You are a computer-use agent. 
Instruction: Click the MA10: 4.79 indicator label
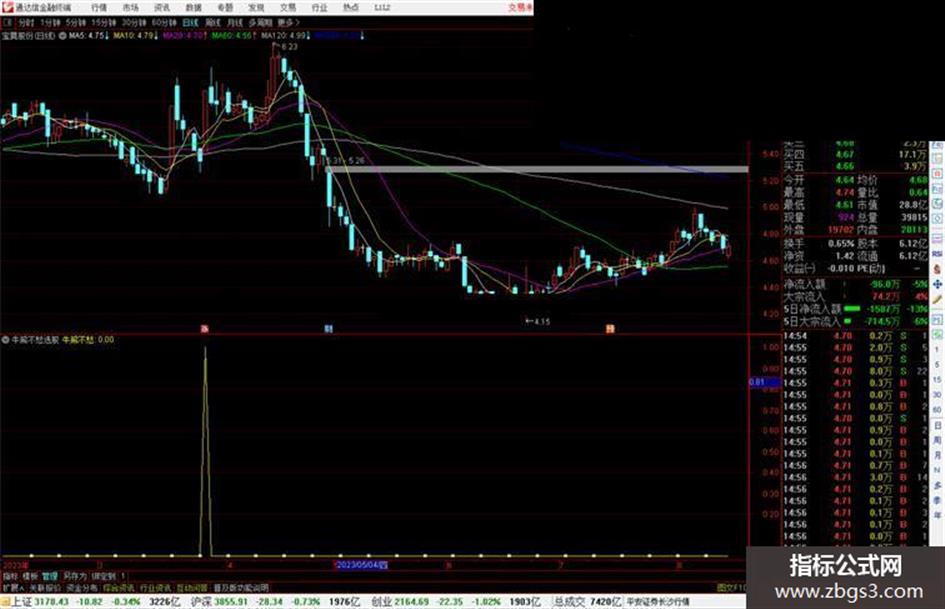pyautogui.click(x=135, y=36)
